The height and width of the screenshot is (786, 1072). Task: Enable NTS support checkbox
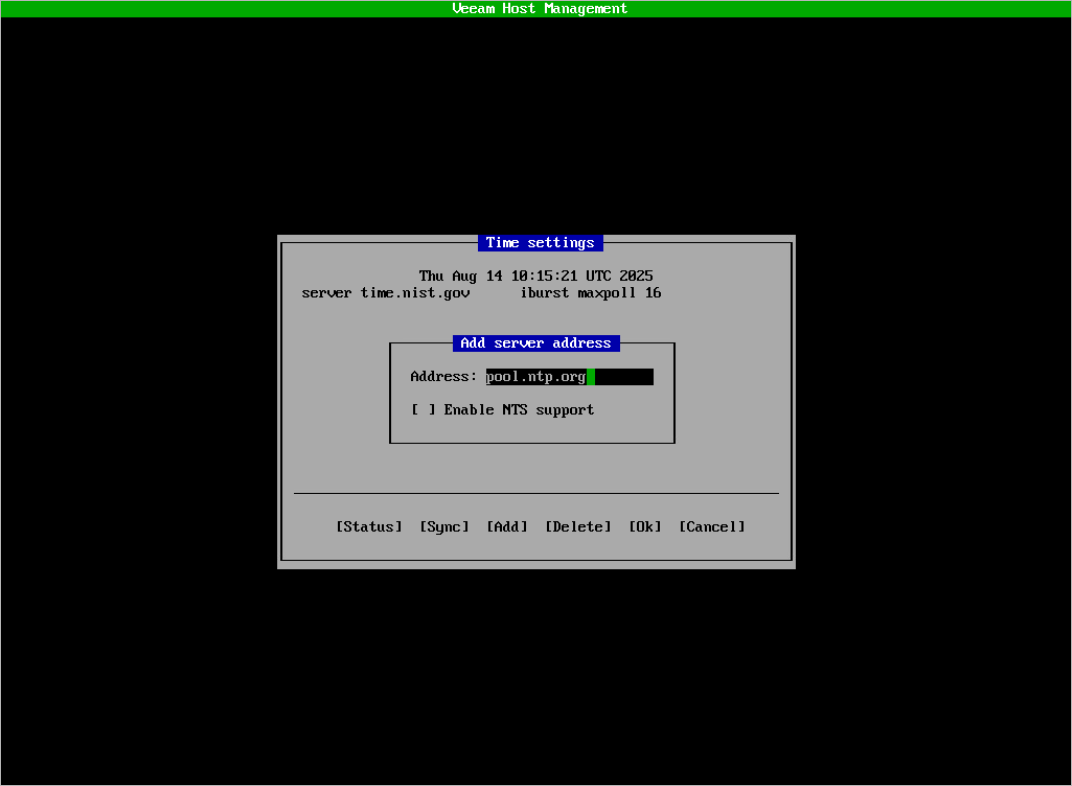[x=423, y=410]
